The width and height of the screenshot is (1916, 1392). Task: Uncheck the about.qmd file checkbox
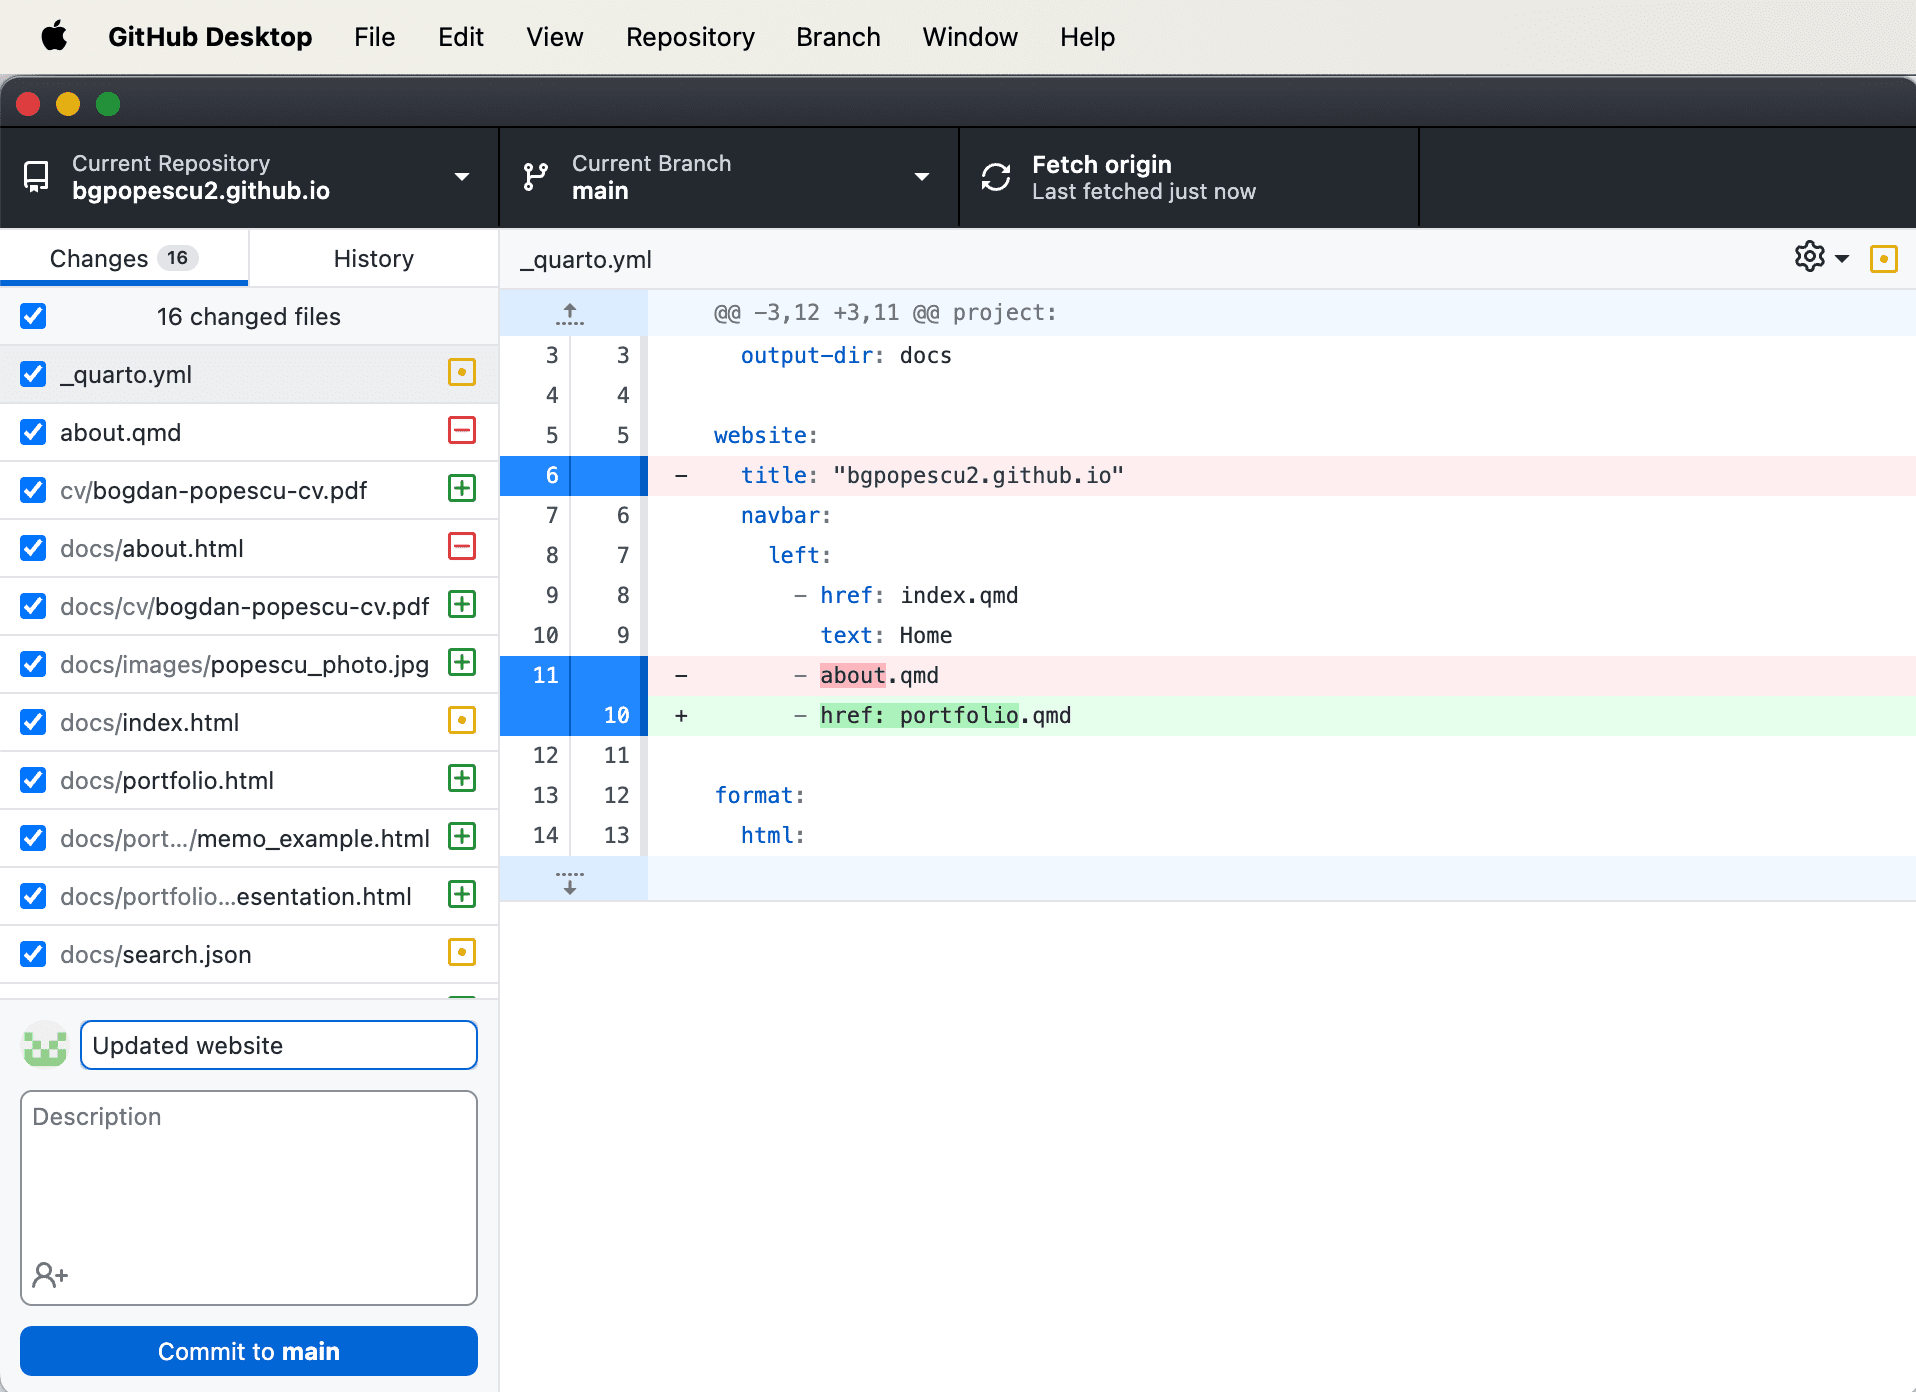tap(33, 432)
